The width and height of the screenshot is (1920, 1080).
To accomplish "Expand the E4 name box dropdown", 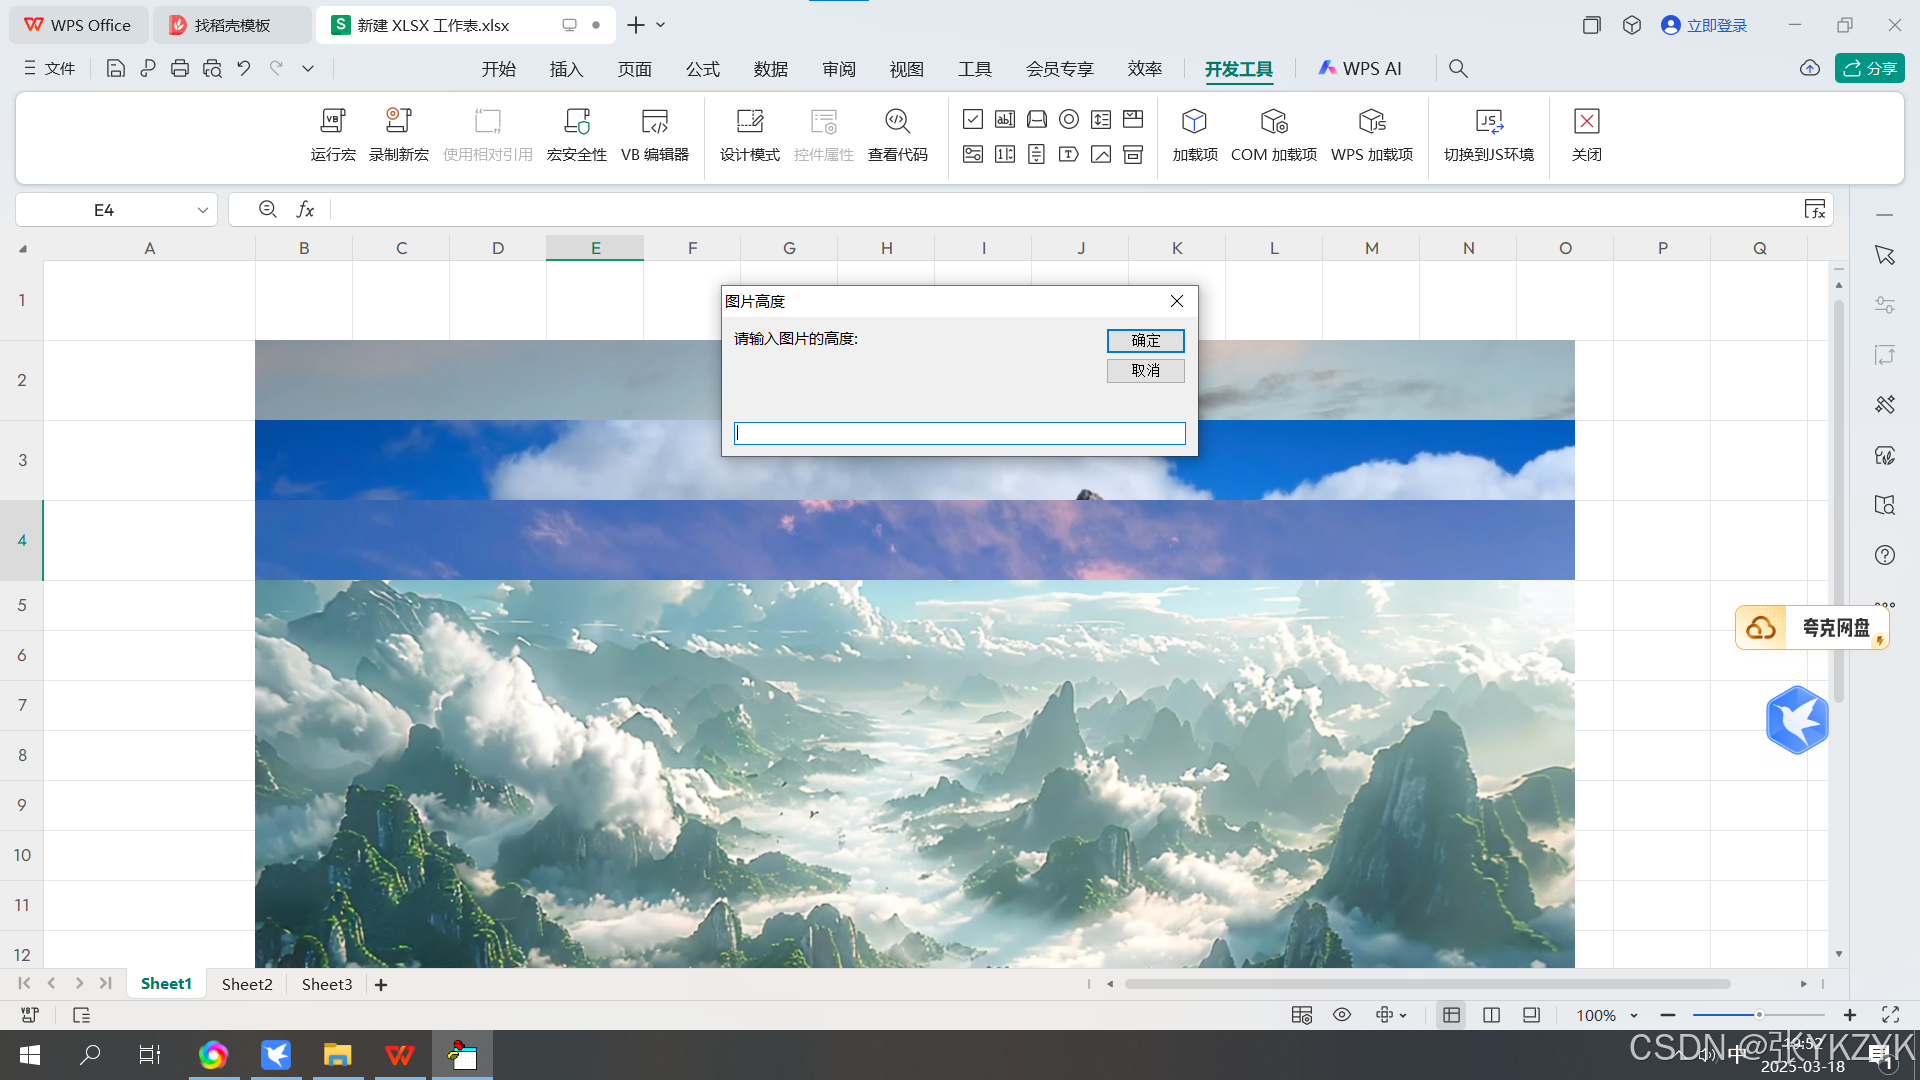I will coord(202,210).
